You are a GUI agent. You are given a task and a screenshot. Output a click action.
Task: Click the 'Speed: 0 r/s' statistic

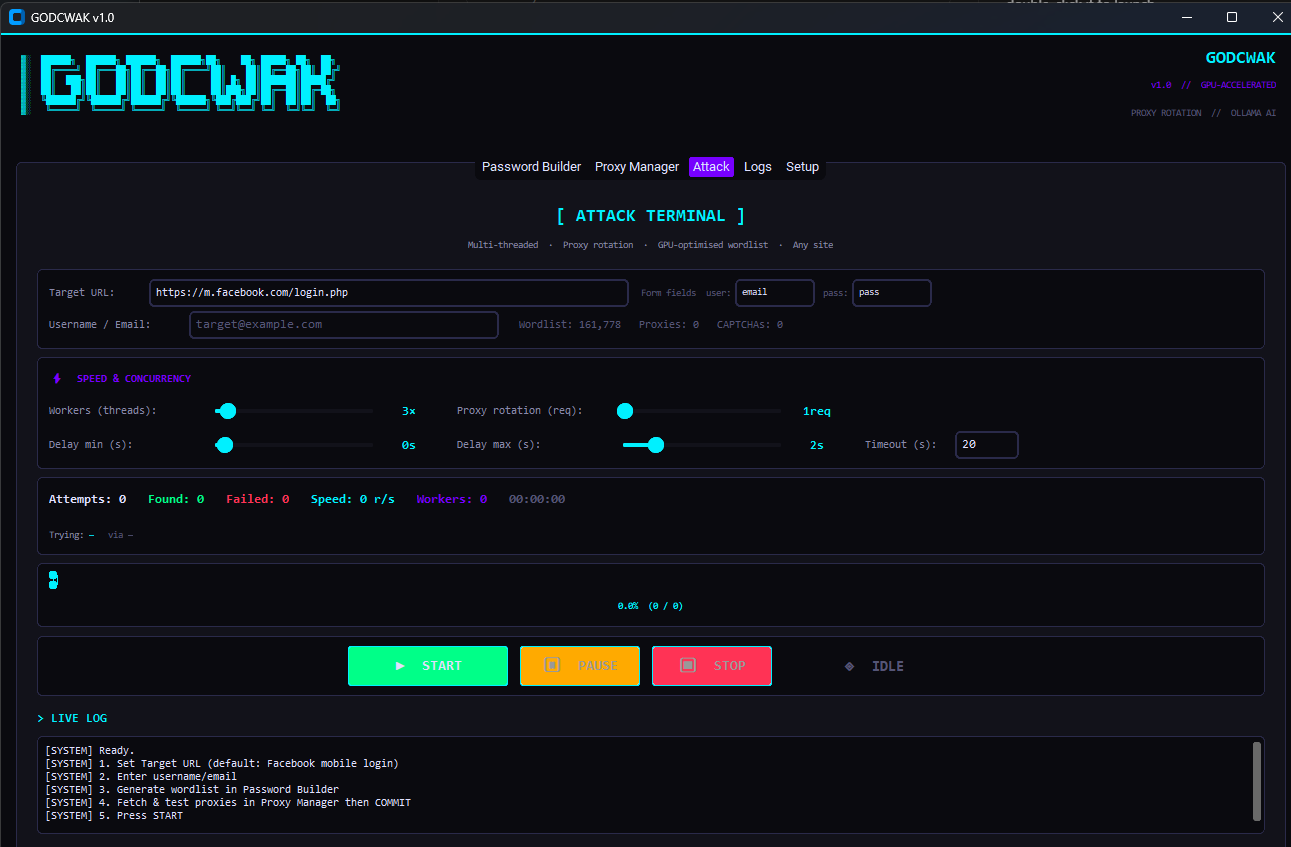click(353, 499)
